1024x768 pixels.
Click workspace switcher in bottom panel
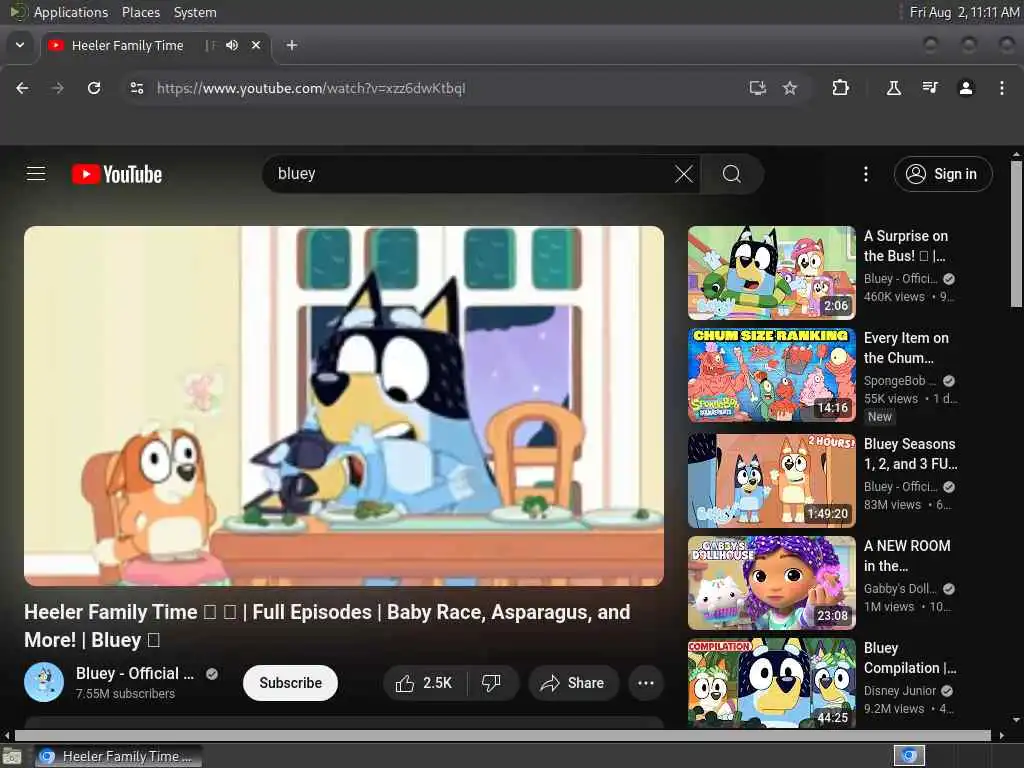pos(909,756)
